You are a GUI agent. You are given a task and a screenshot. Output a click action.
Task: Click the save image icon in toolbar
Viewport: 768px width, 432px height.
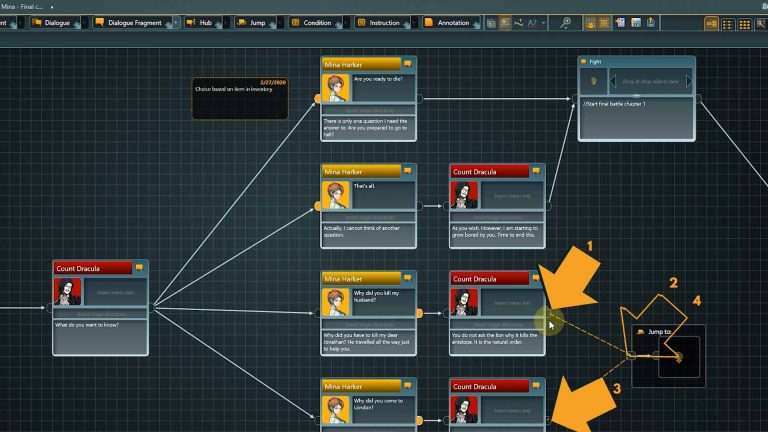[x=636, y=23]
